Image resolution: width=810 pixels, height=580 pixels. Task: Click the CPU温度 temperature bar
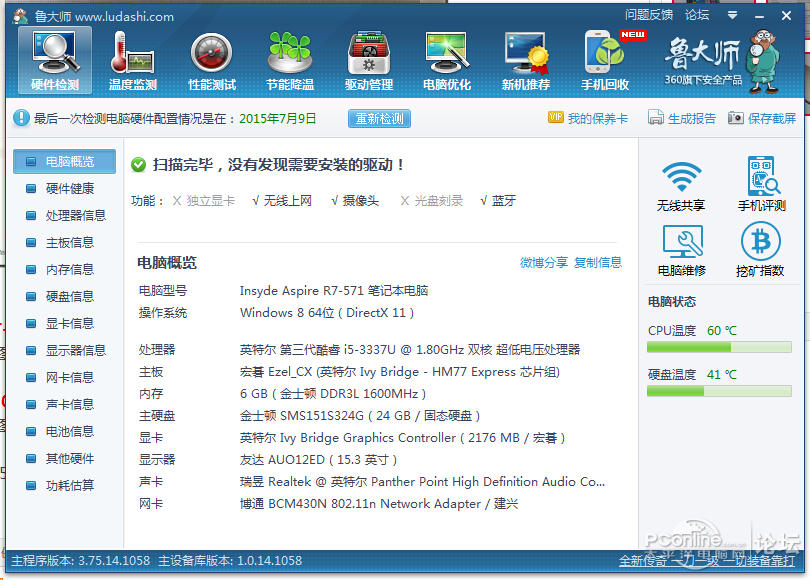coord(719,347)
